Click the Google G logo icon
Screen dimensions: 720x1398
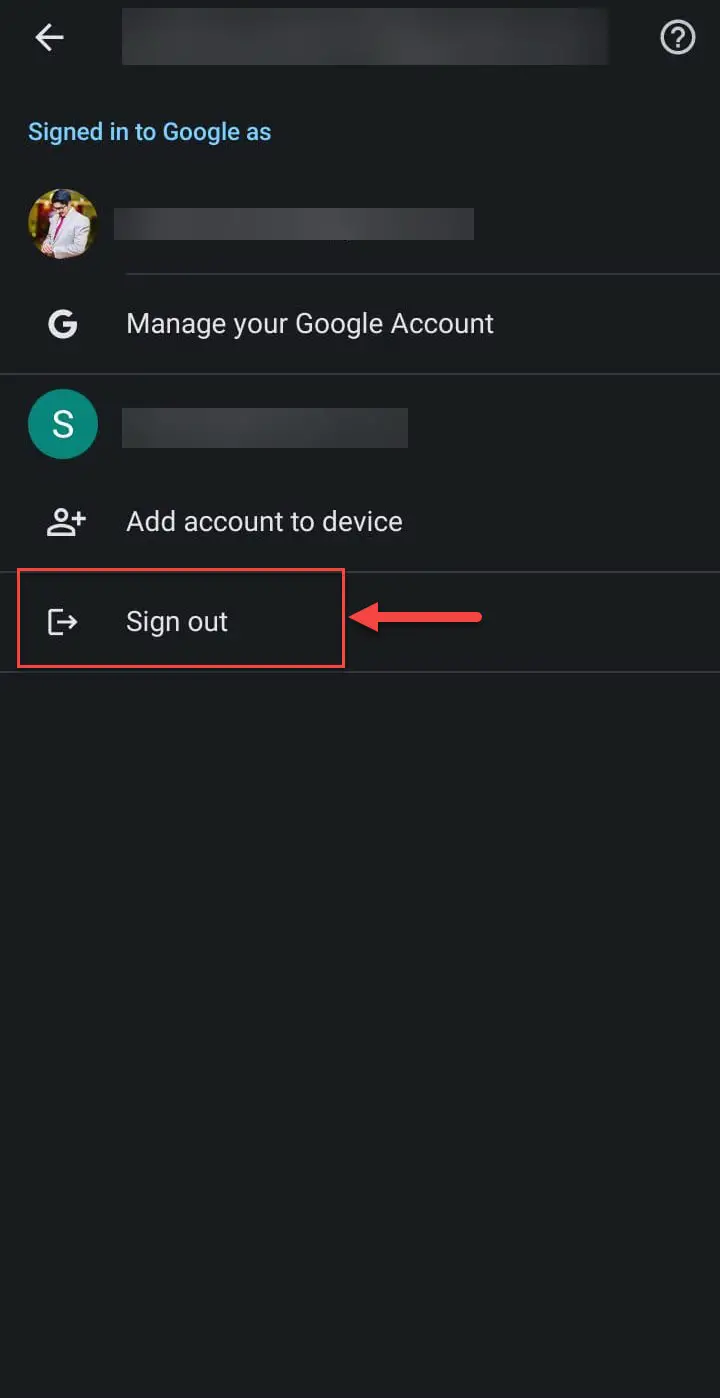63,324
